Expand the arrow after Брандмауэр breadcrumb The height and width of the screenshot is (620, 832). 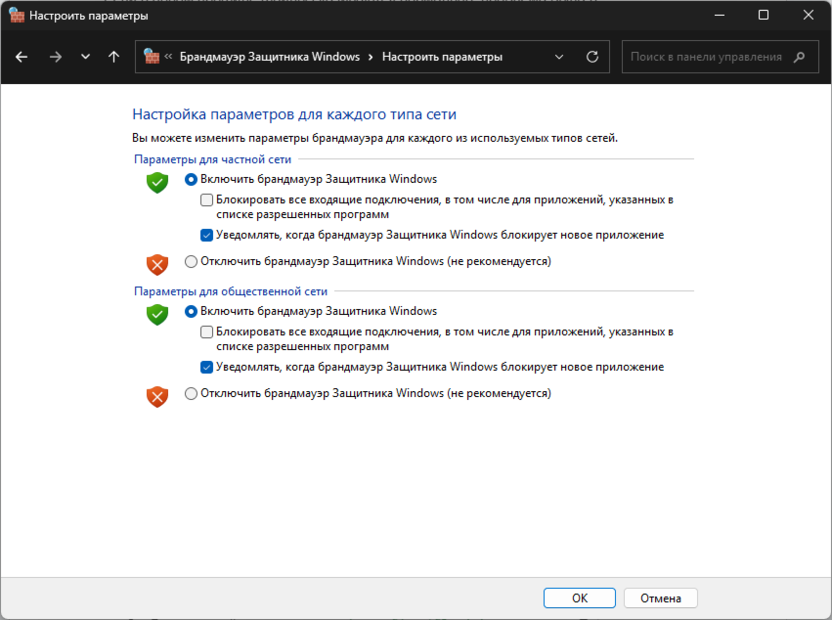(371, 57)
